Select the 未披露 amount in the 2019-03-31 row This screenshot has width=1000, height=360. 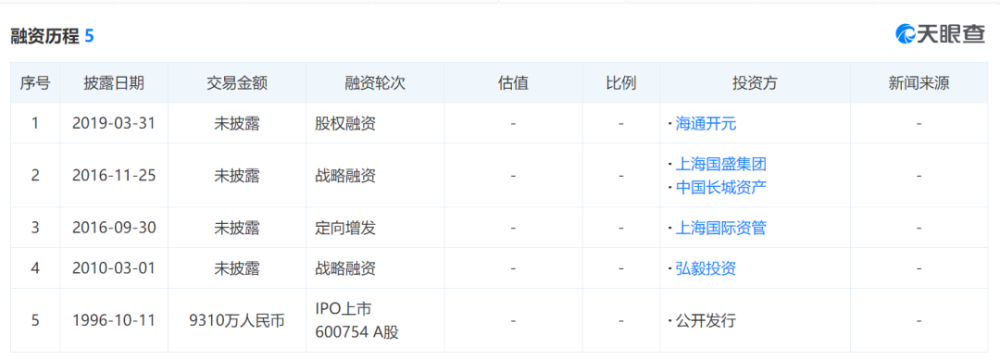(x=237, y=124)
